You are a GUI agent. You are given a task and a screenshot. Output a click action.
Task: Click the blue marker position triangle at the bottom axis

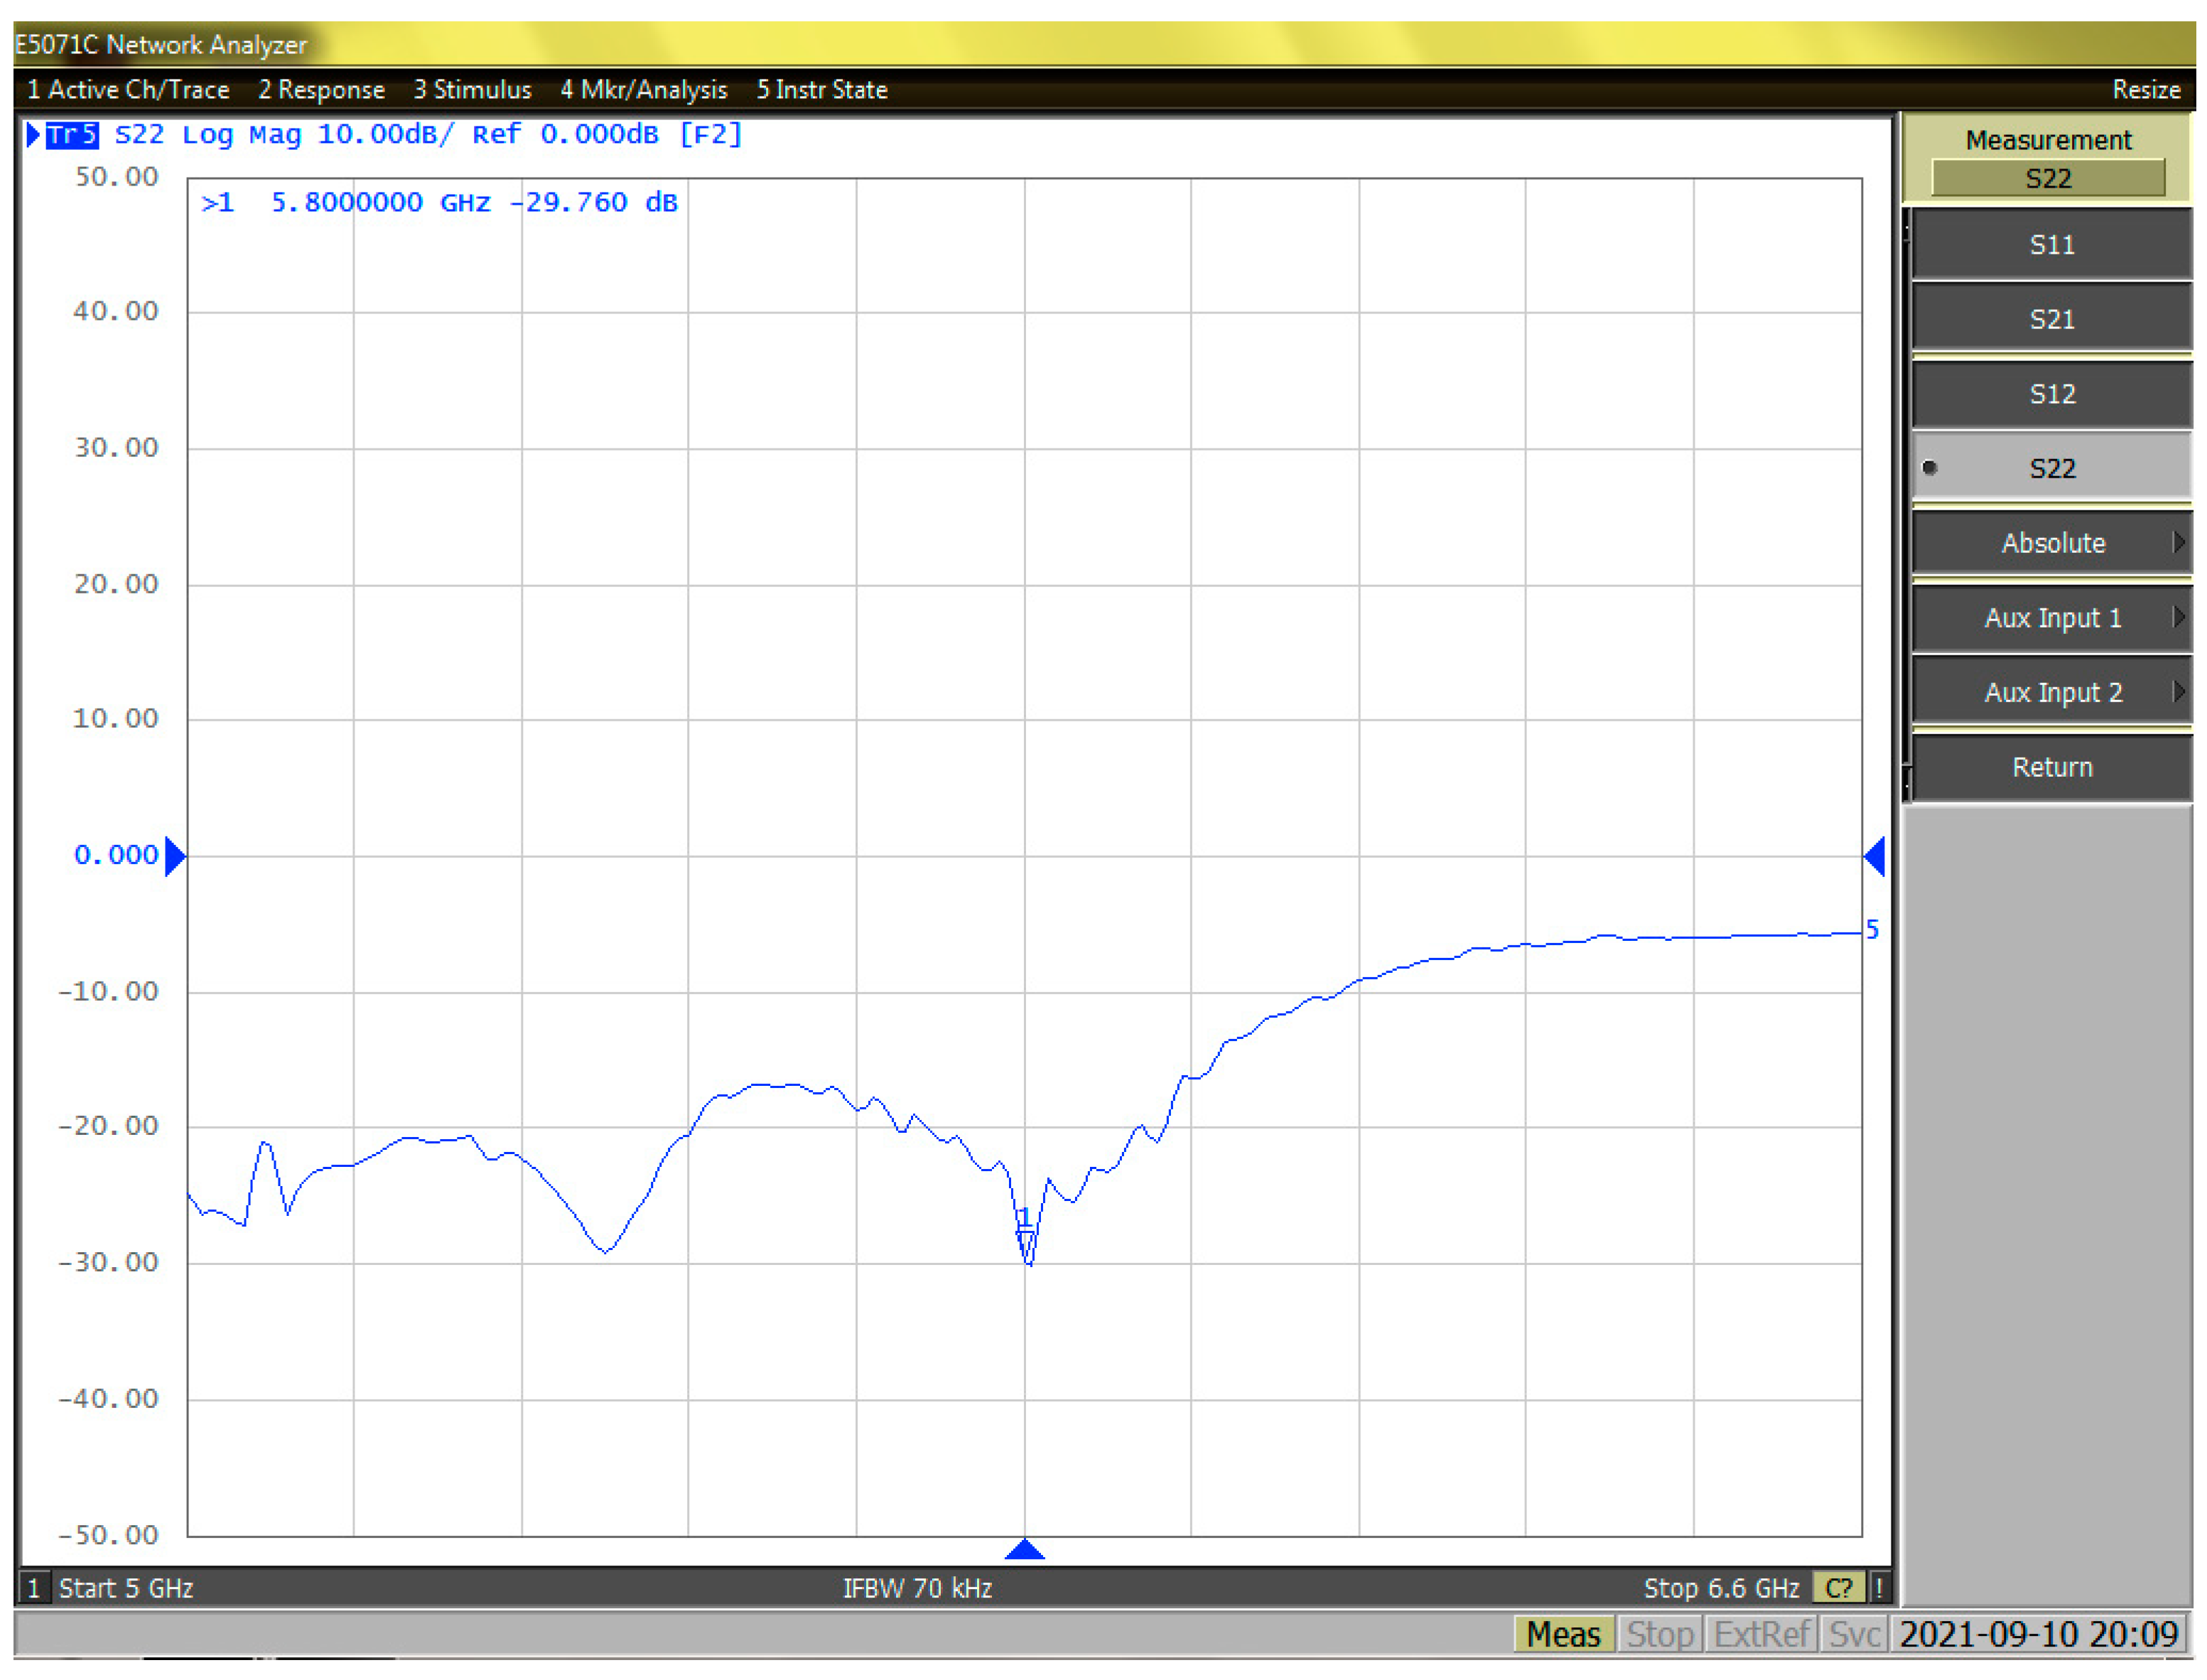tap(1024, 1550)
